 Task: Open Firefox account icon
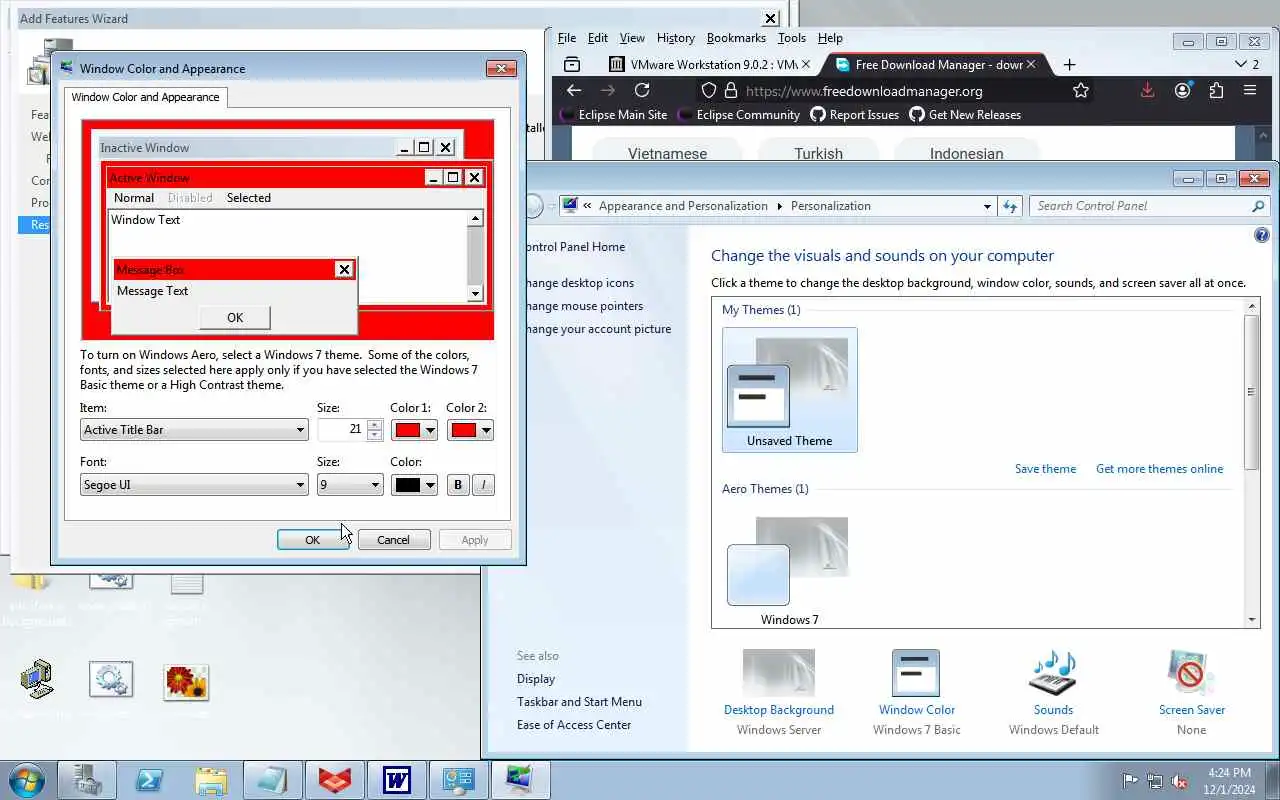[x=1183, y=90]
